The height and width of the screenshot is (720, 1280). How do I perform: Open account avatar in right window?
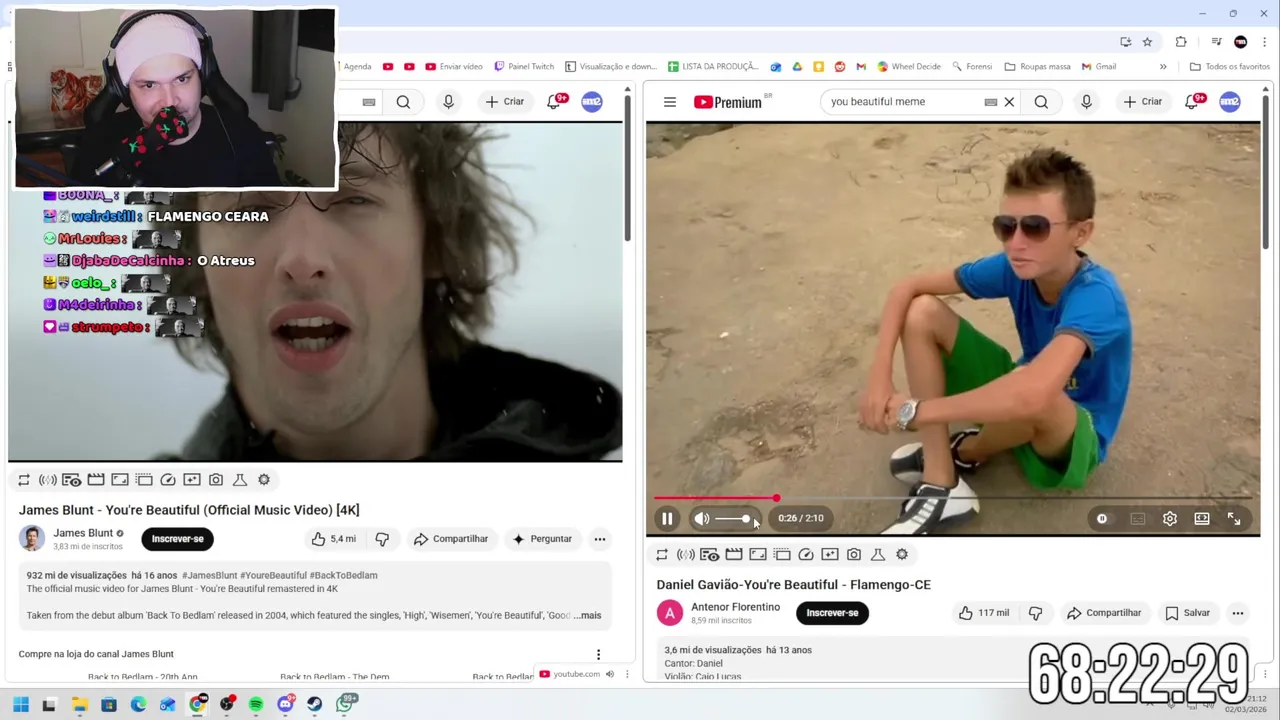coord(1230,102)
